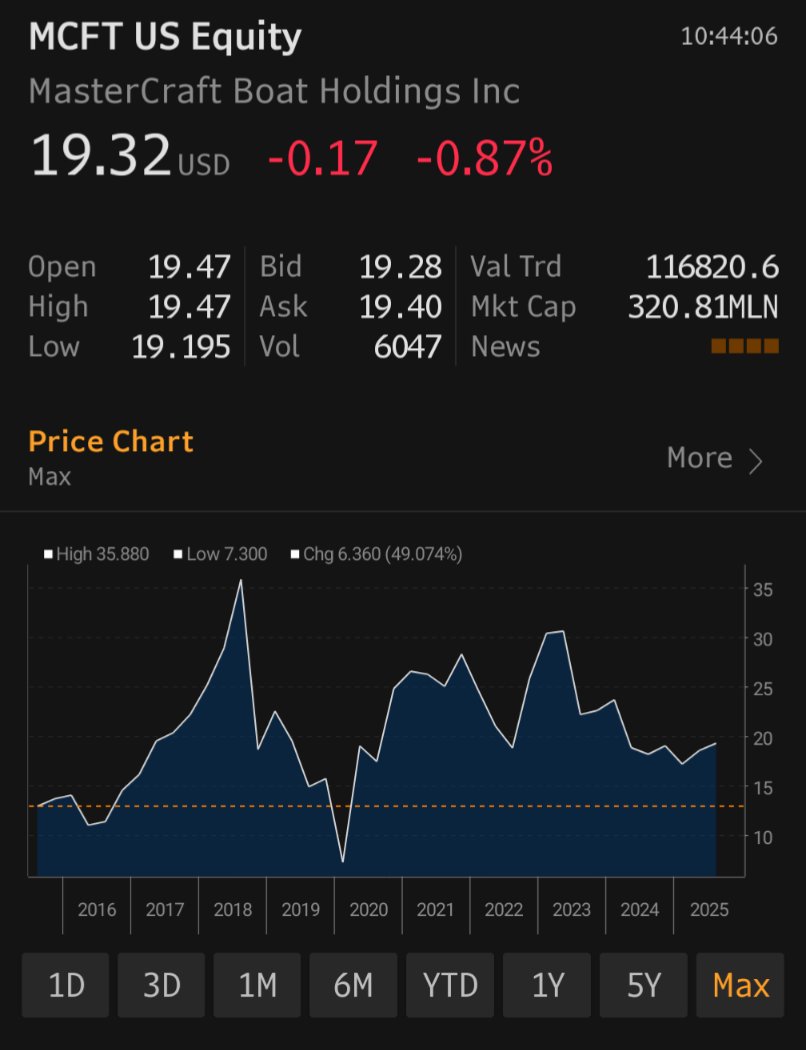Tap the last price 19.32
Image resolution: width=806 pixels, height=1050 pixels.
point(100,155)
